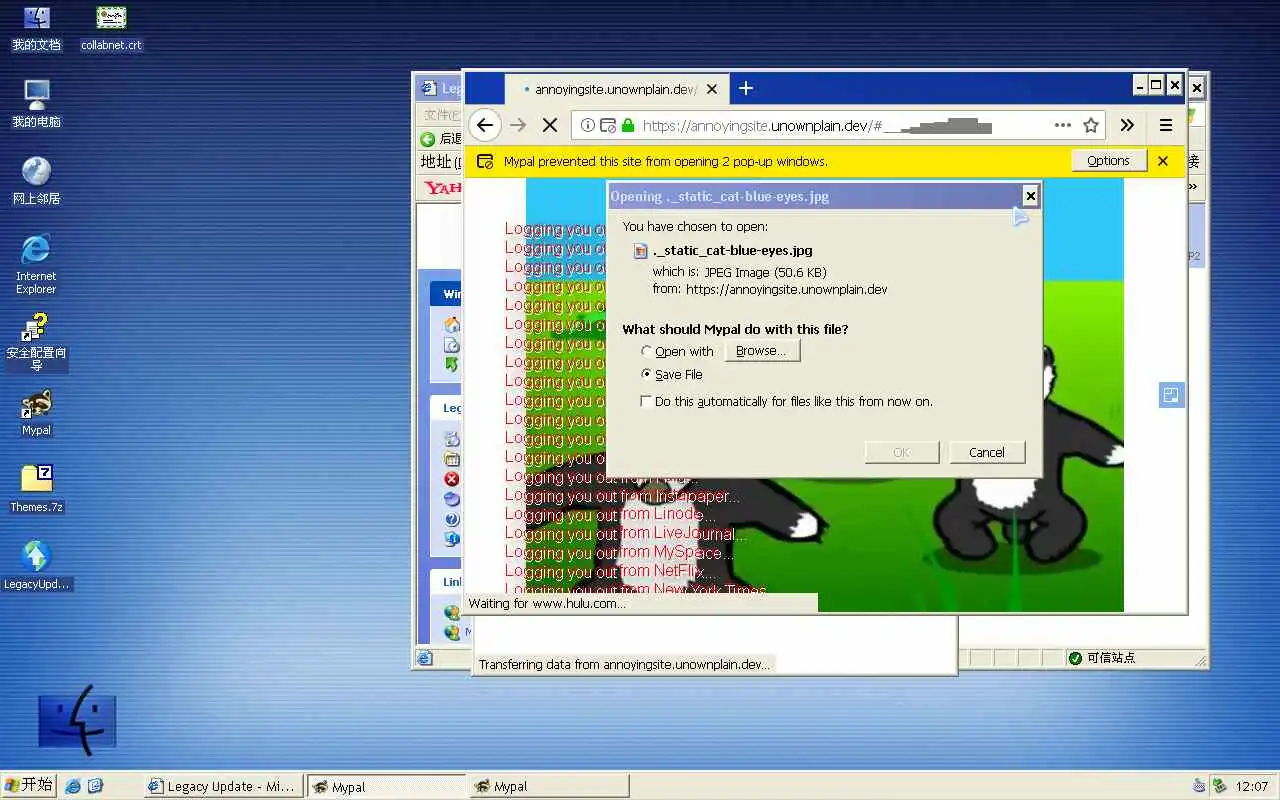Open a new tab with the plus button
1280x800 pixels.
click(x=745, y=88)
